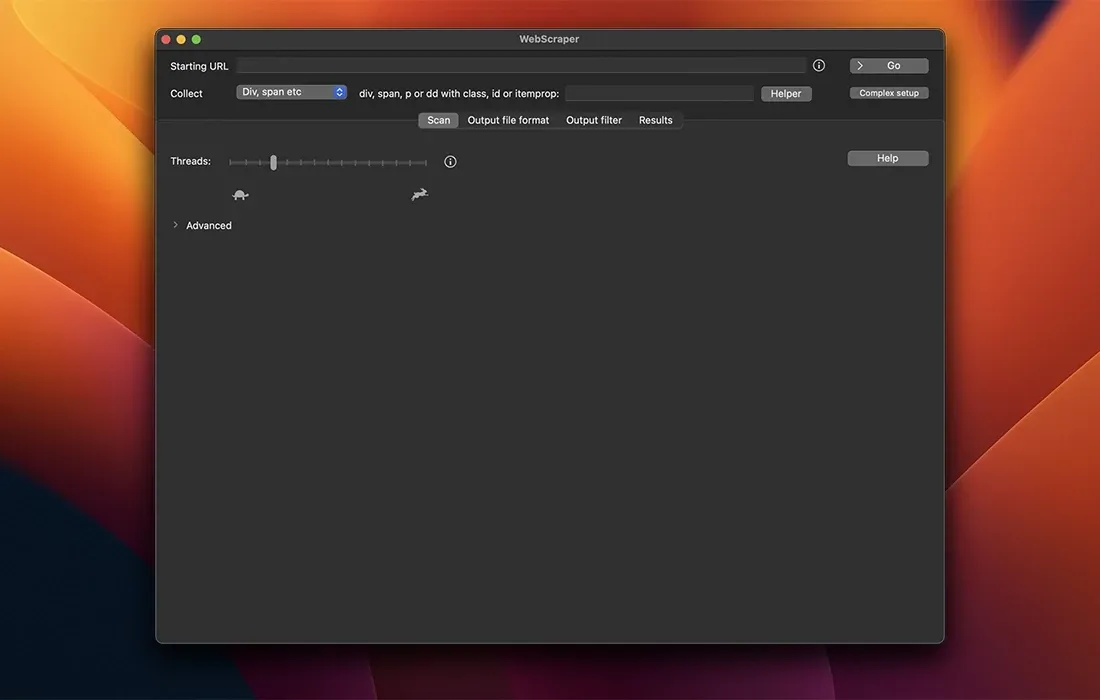Click the Threads slider handle
This screenshot has width=1100, height=700.
click(273, 162)
